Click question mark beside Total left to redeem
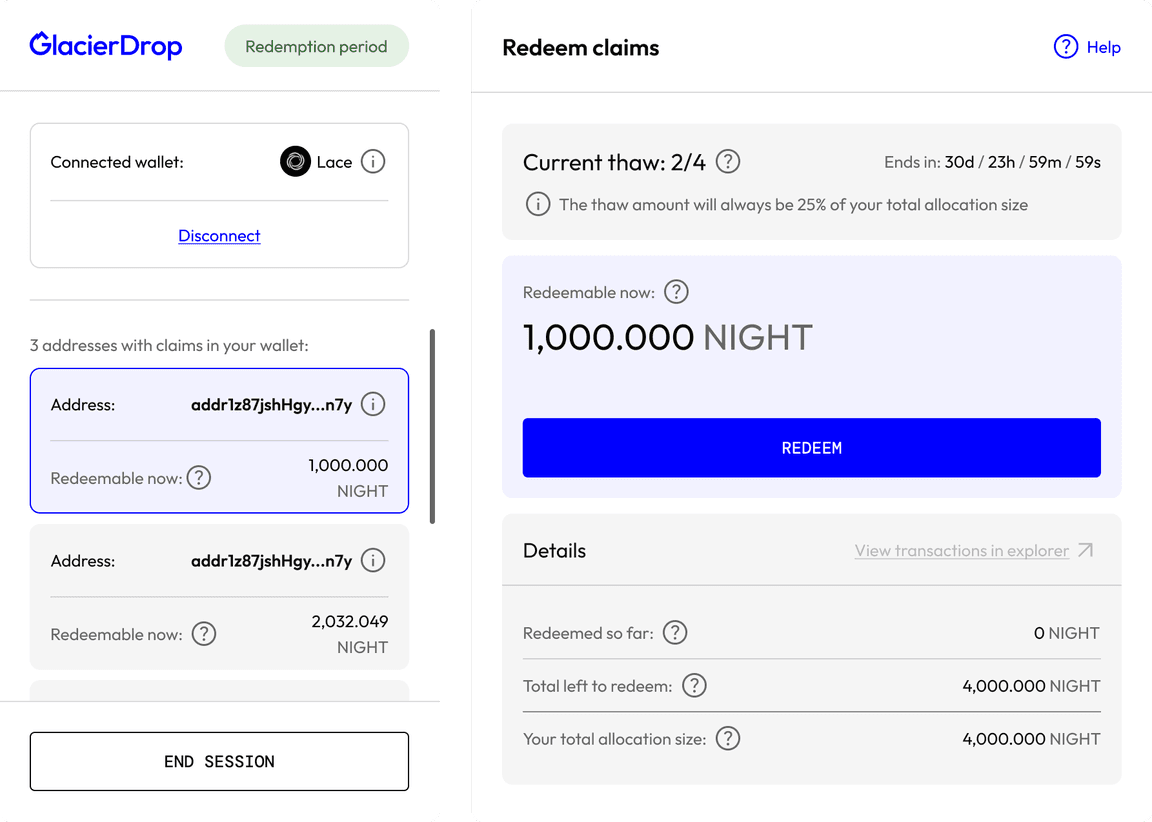1152x822 pixels. 694,685
